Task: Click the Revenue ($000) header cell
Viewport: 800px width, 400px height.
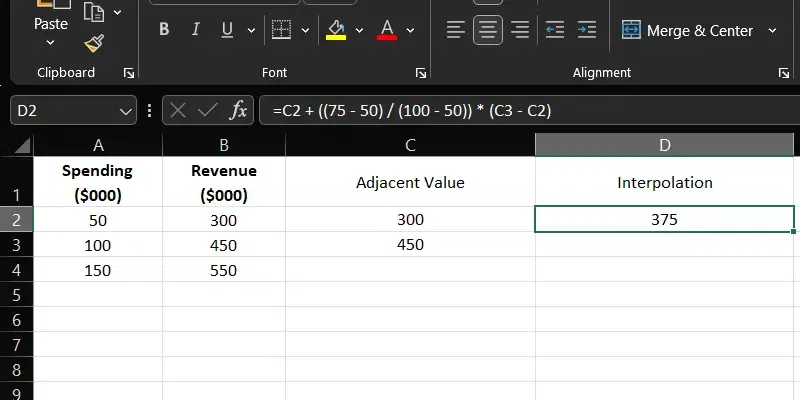Action: [224, 182]
